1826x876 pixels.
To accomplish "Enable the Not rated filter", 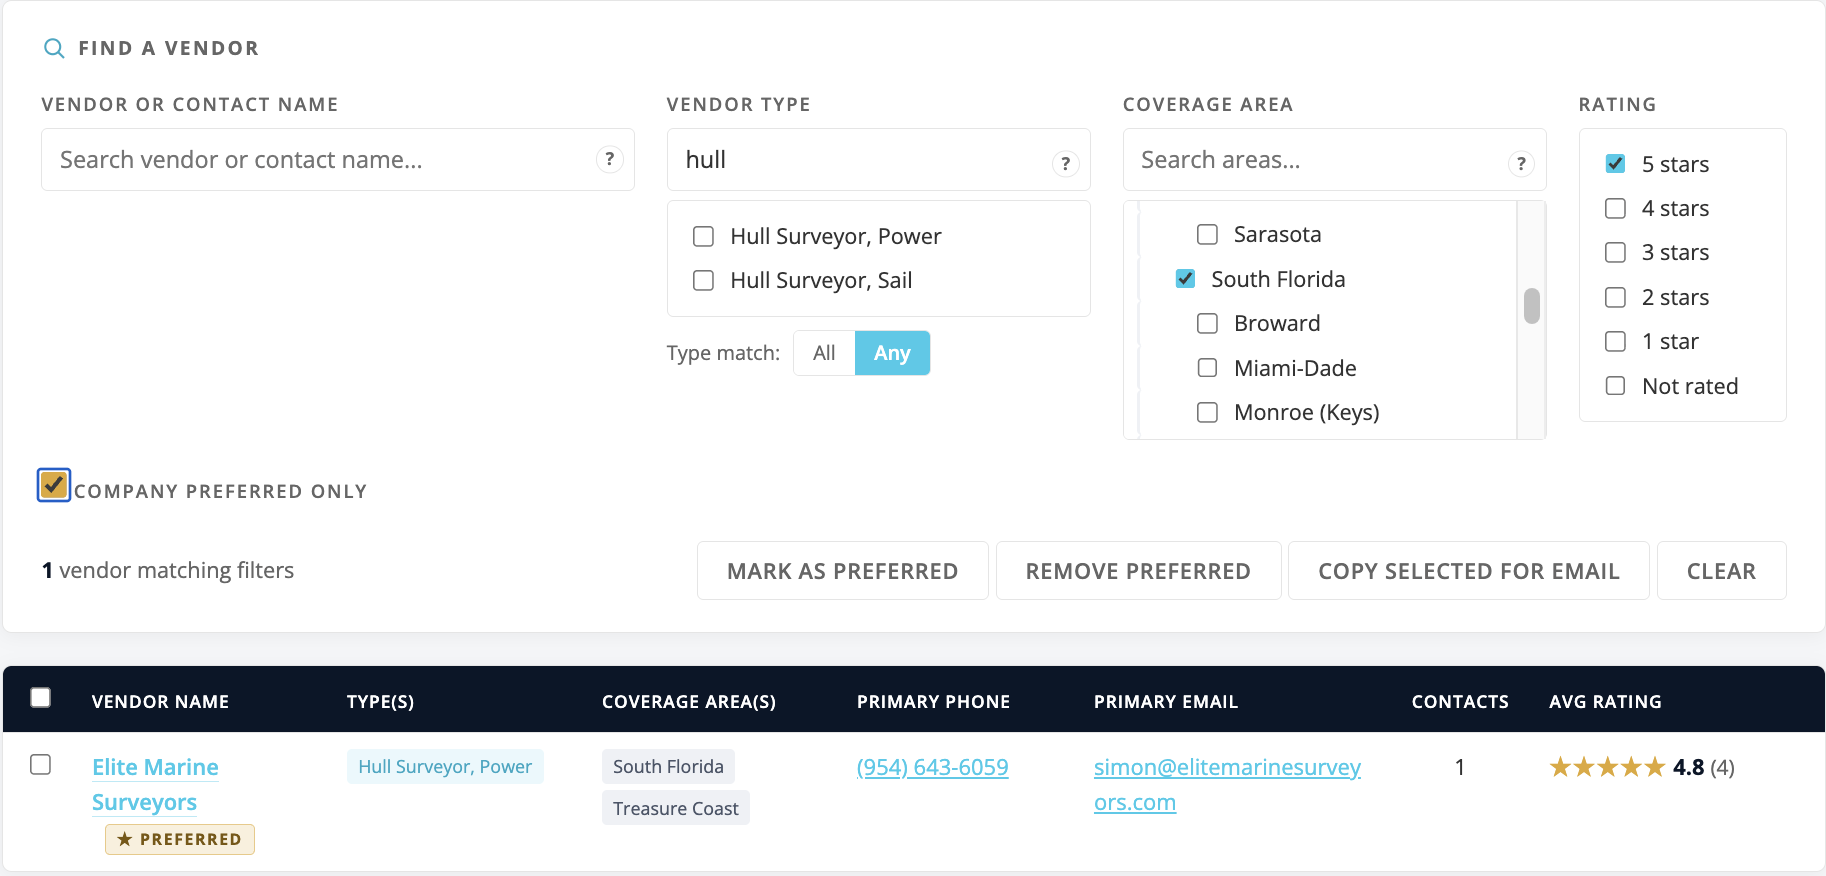I will 1615,385.
